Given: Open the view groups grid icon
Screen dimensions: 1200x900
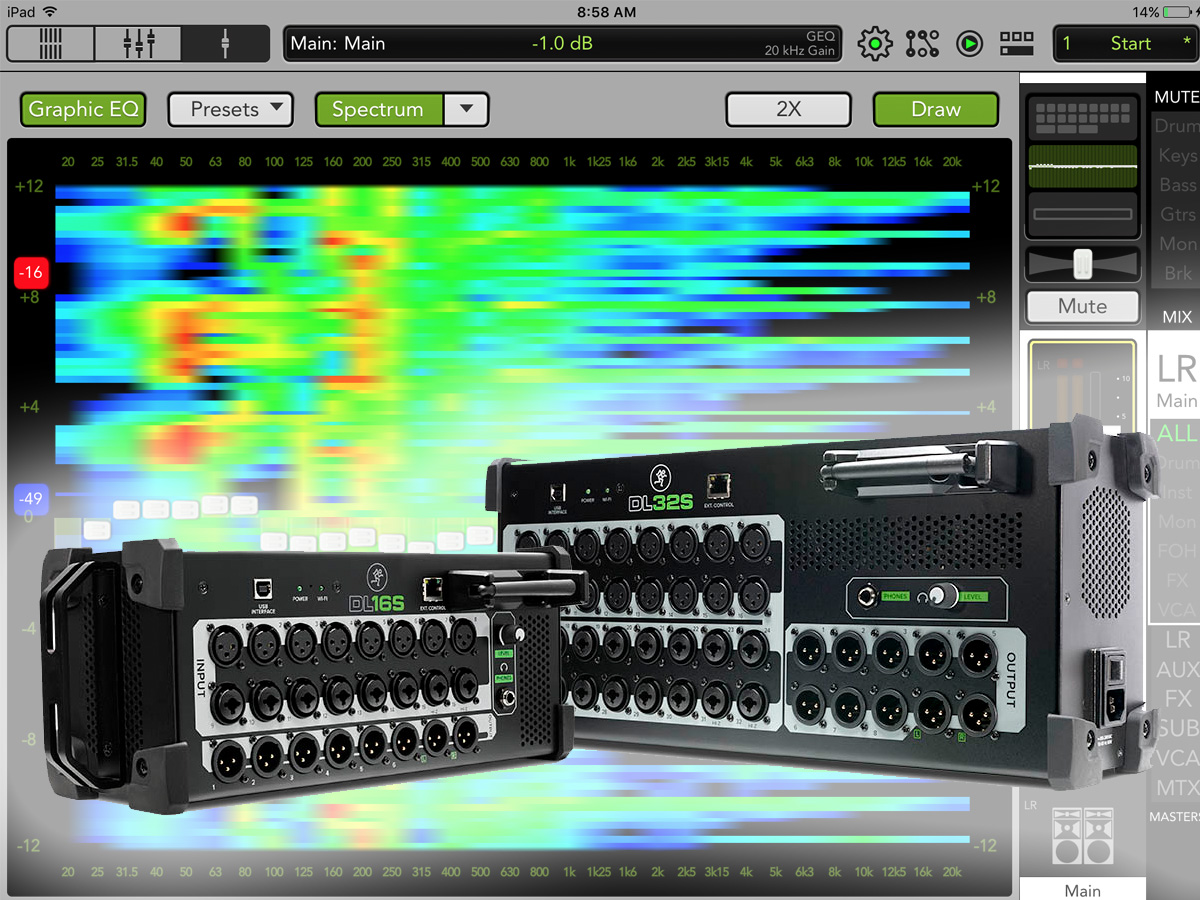Looking at the screenshot, I should tap(1017, 44).
